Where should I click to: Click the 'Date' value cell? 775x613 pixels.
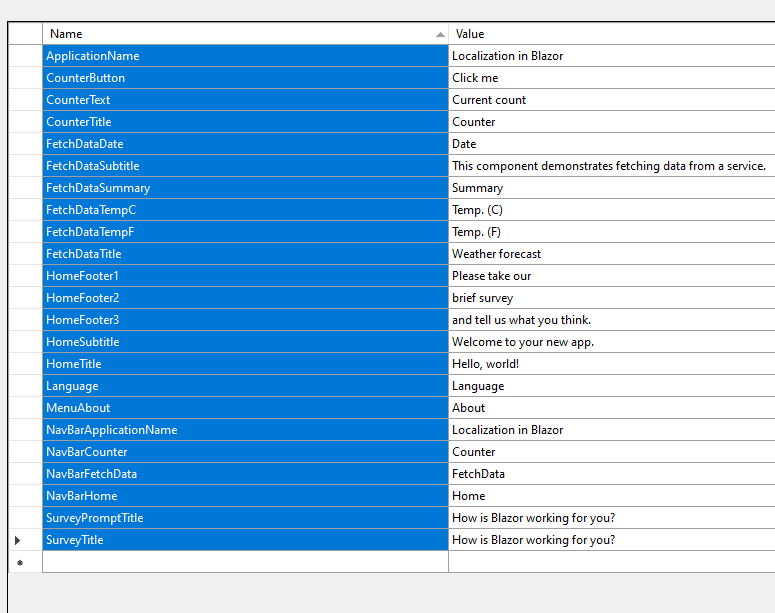[611, 144]
